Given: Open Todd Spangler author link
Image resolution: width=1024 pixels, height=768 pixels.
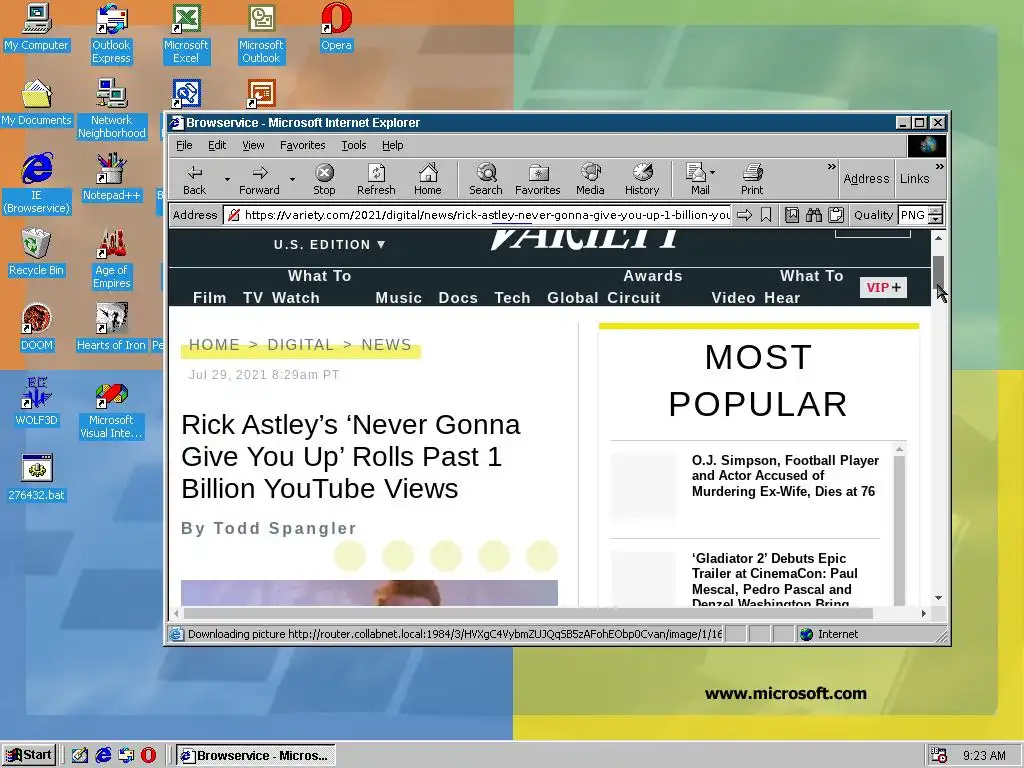Looking at the screenshot, I should click(x=285, y=528).
